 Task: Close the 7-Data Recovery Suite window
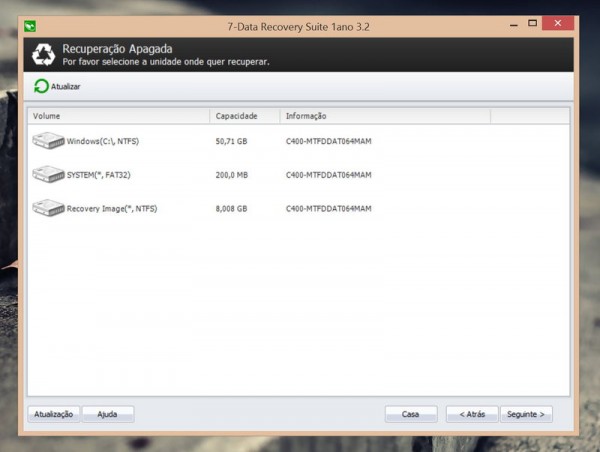click(x=558, y=23)
